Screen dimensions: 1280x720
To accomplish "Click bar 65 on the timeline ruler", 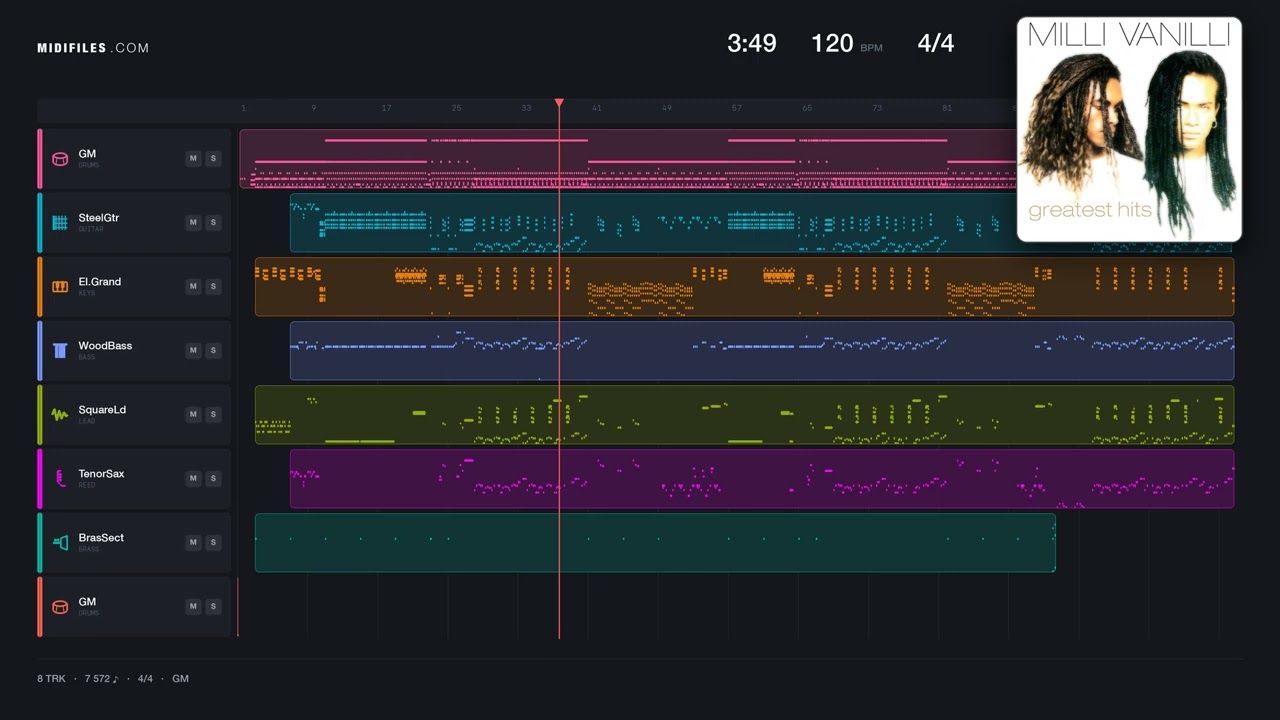I will click(806, 108).
